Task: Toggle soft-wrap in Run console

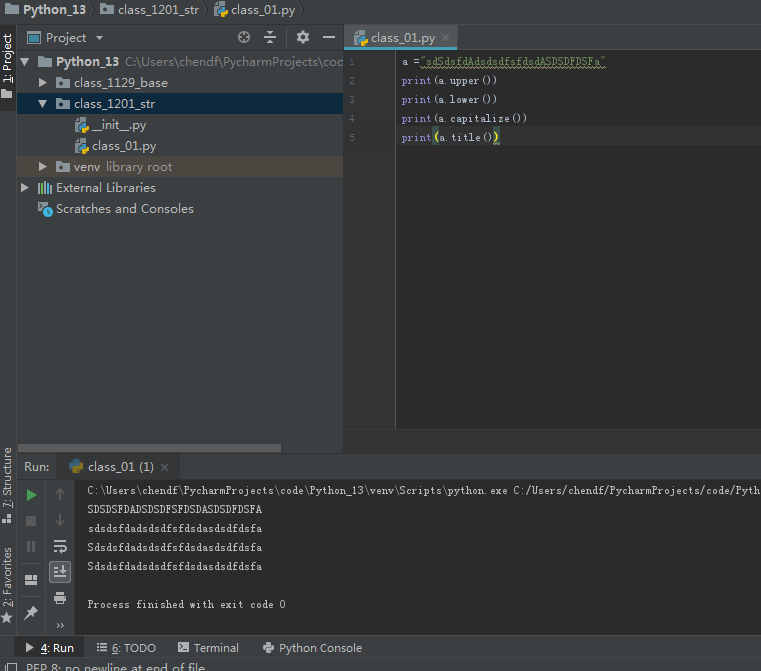Action: coord(60,546)
